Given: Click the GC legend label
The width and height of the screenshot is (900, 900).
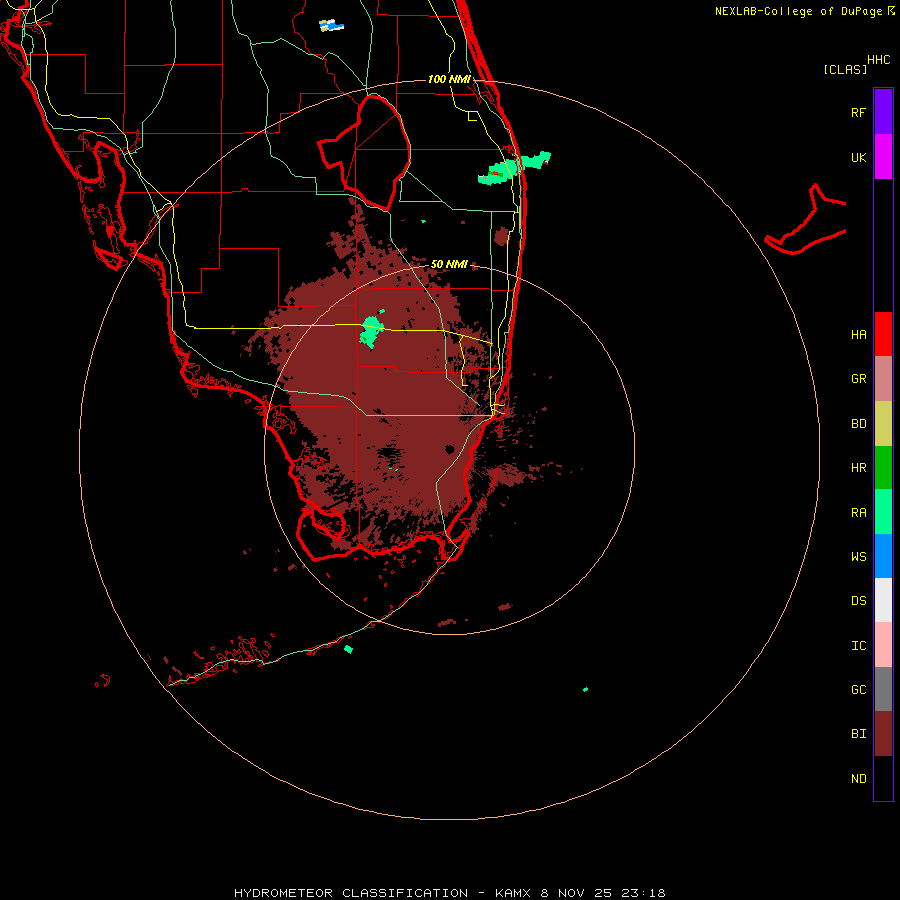Looking at the screenshot, I should (x=858, y=690).
